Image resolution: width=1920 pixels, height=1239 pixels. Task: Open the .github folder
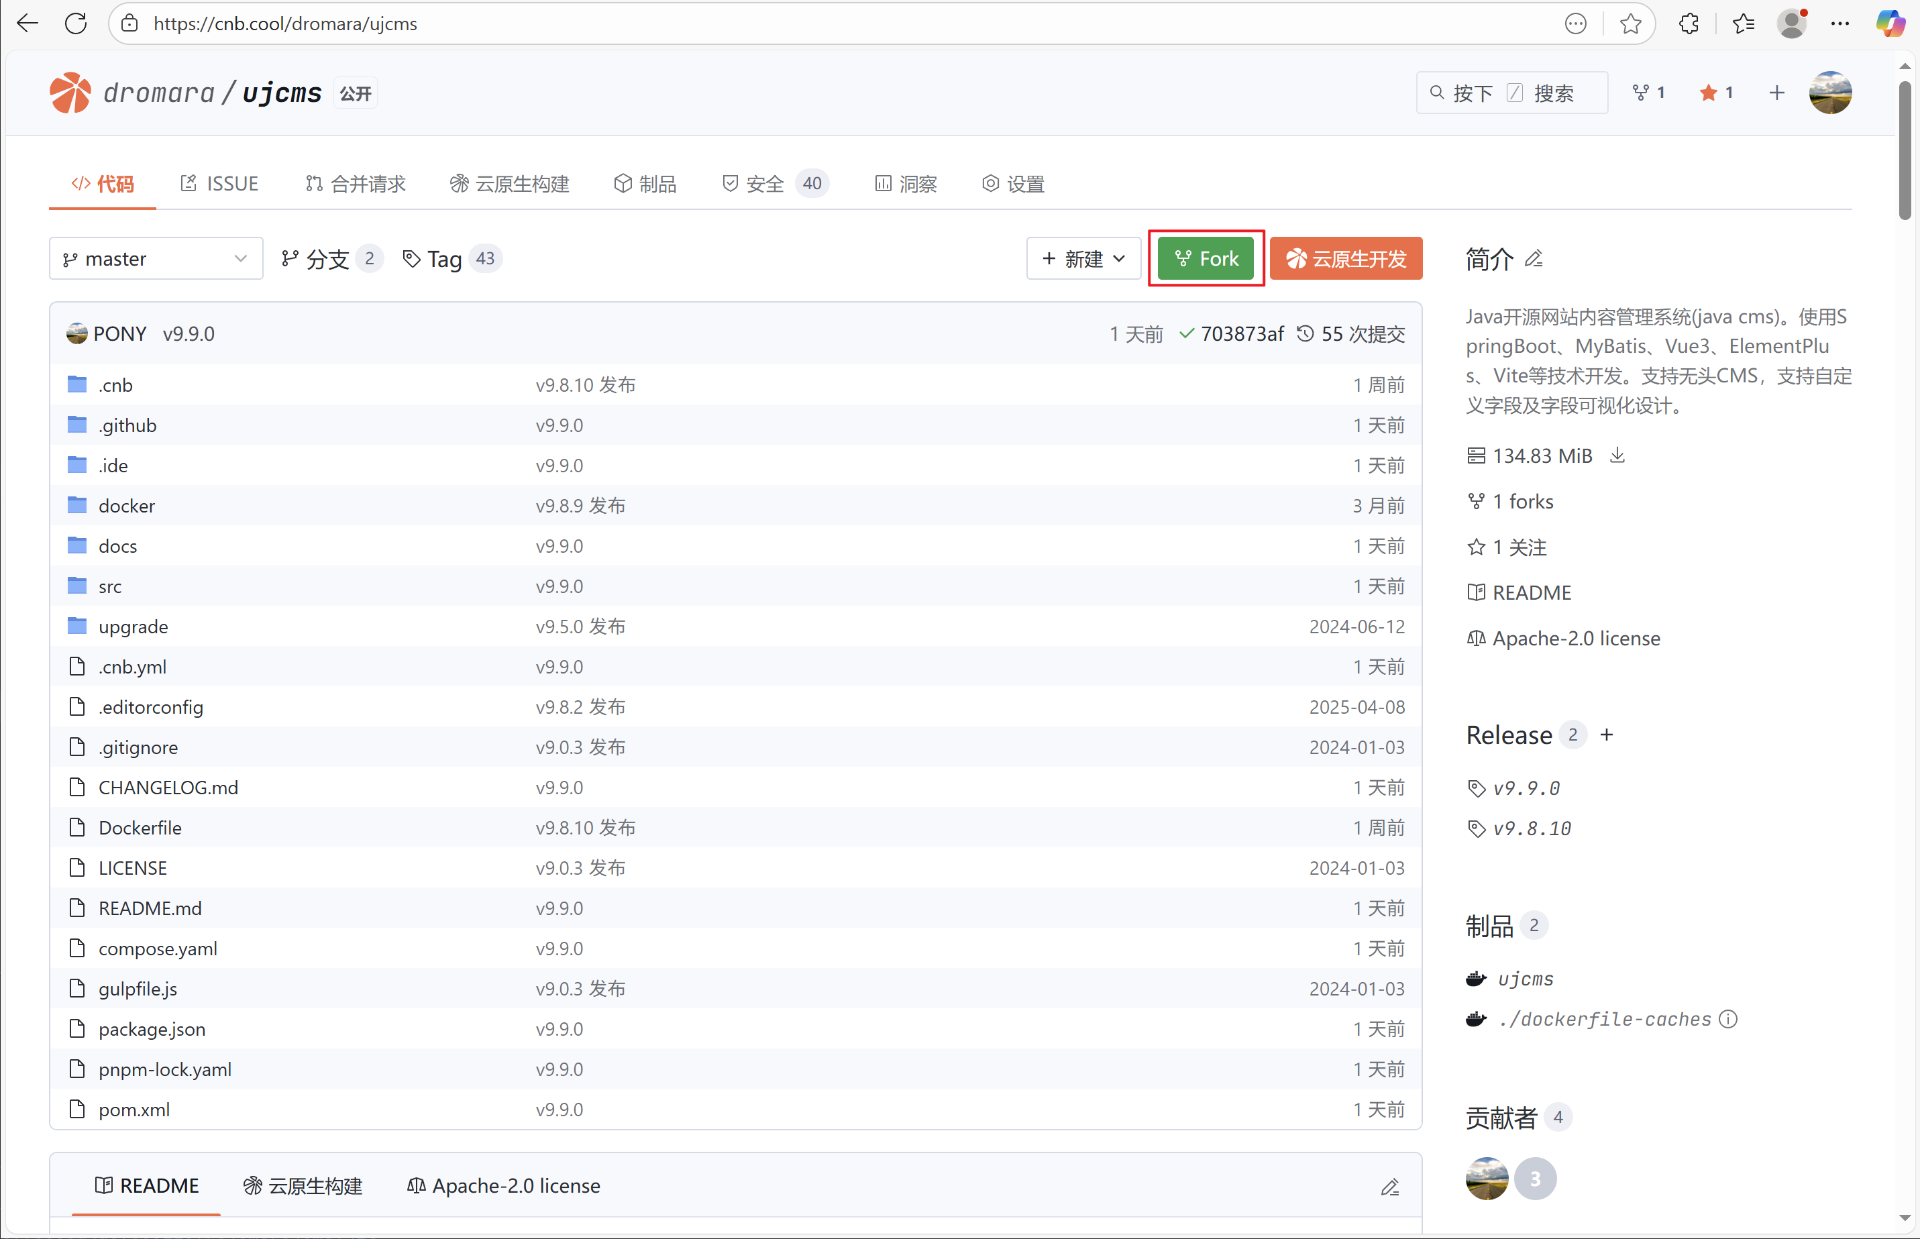click(127, 425)
